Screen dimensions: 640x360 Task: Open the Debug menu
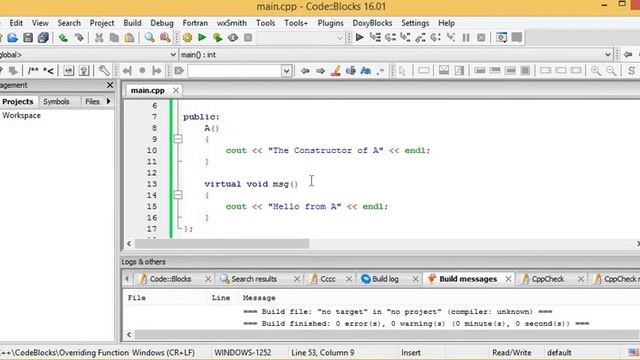[x=162, y=23]
